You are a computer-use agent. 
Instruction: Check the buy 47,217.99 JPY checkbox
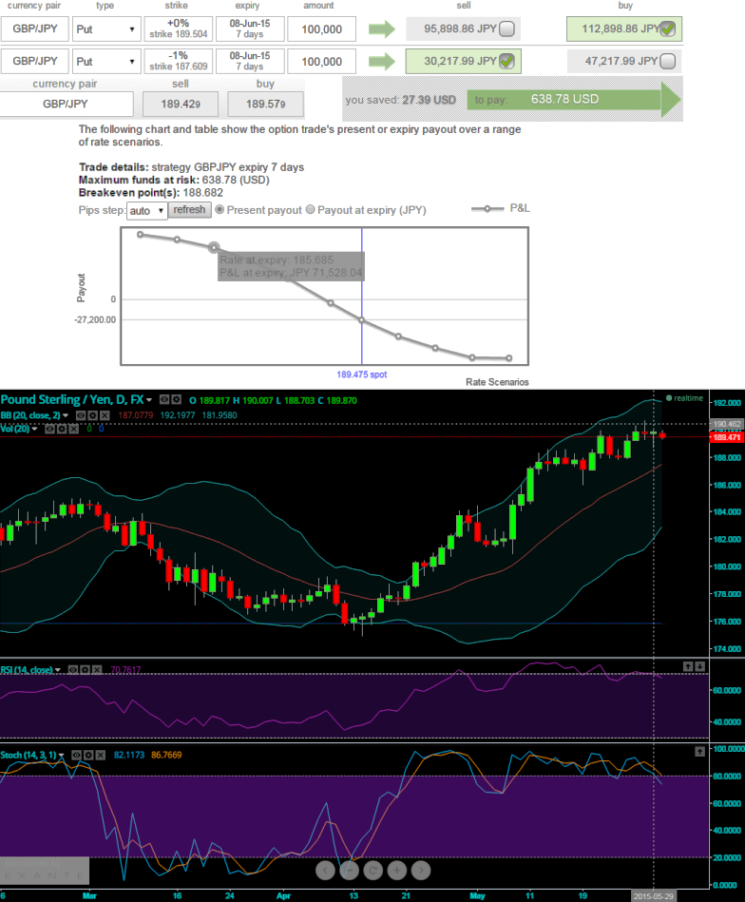click(667, 61)
